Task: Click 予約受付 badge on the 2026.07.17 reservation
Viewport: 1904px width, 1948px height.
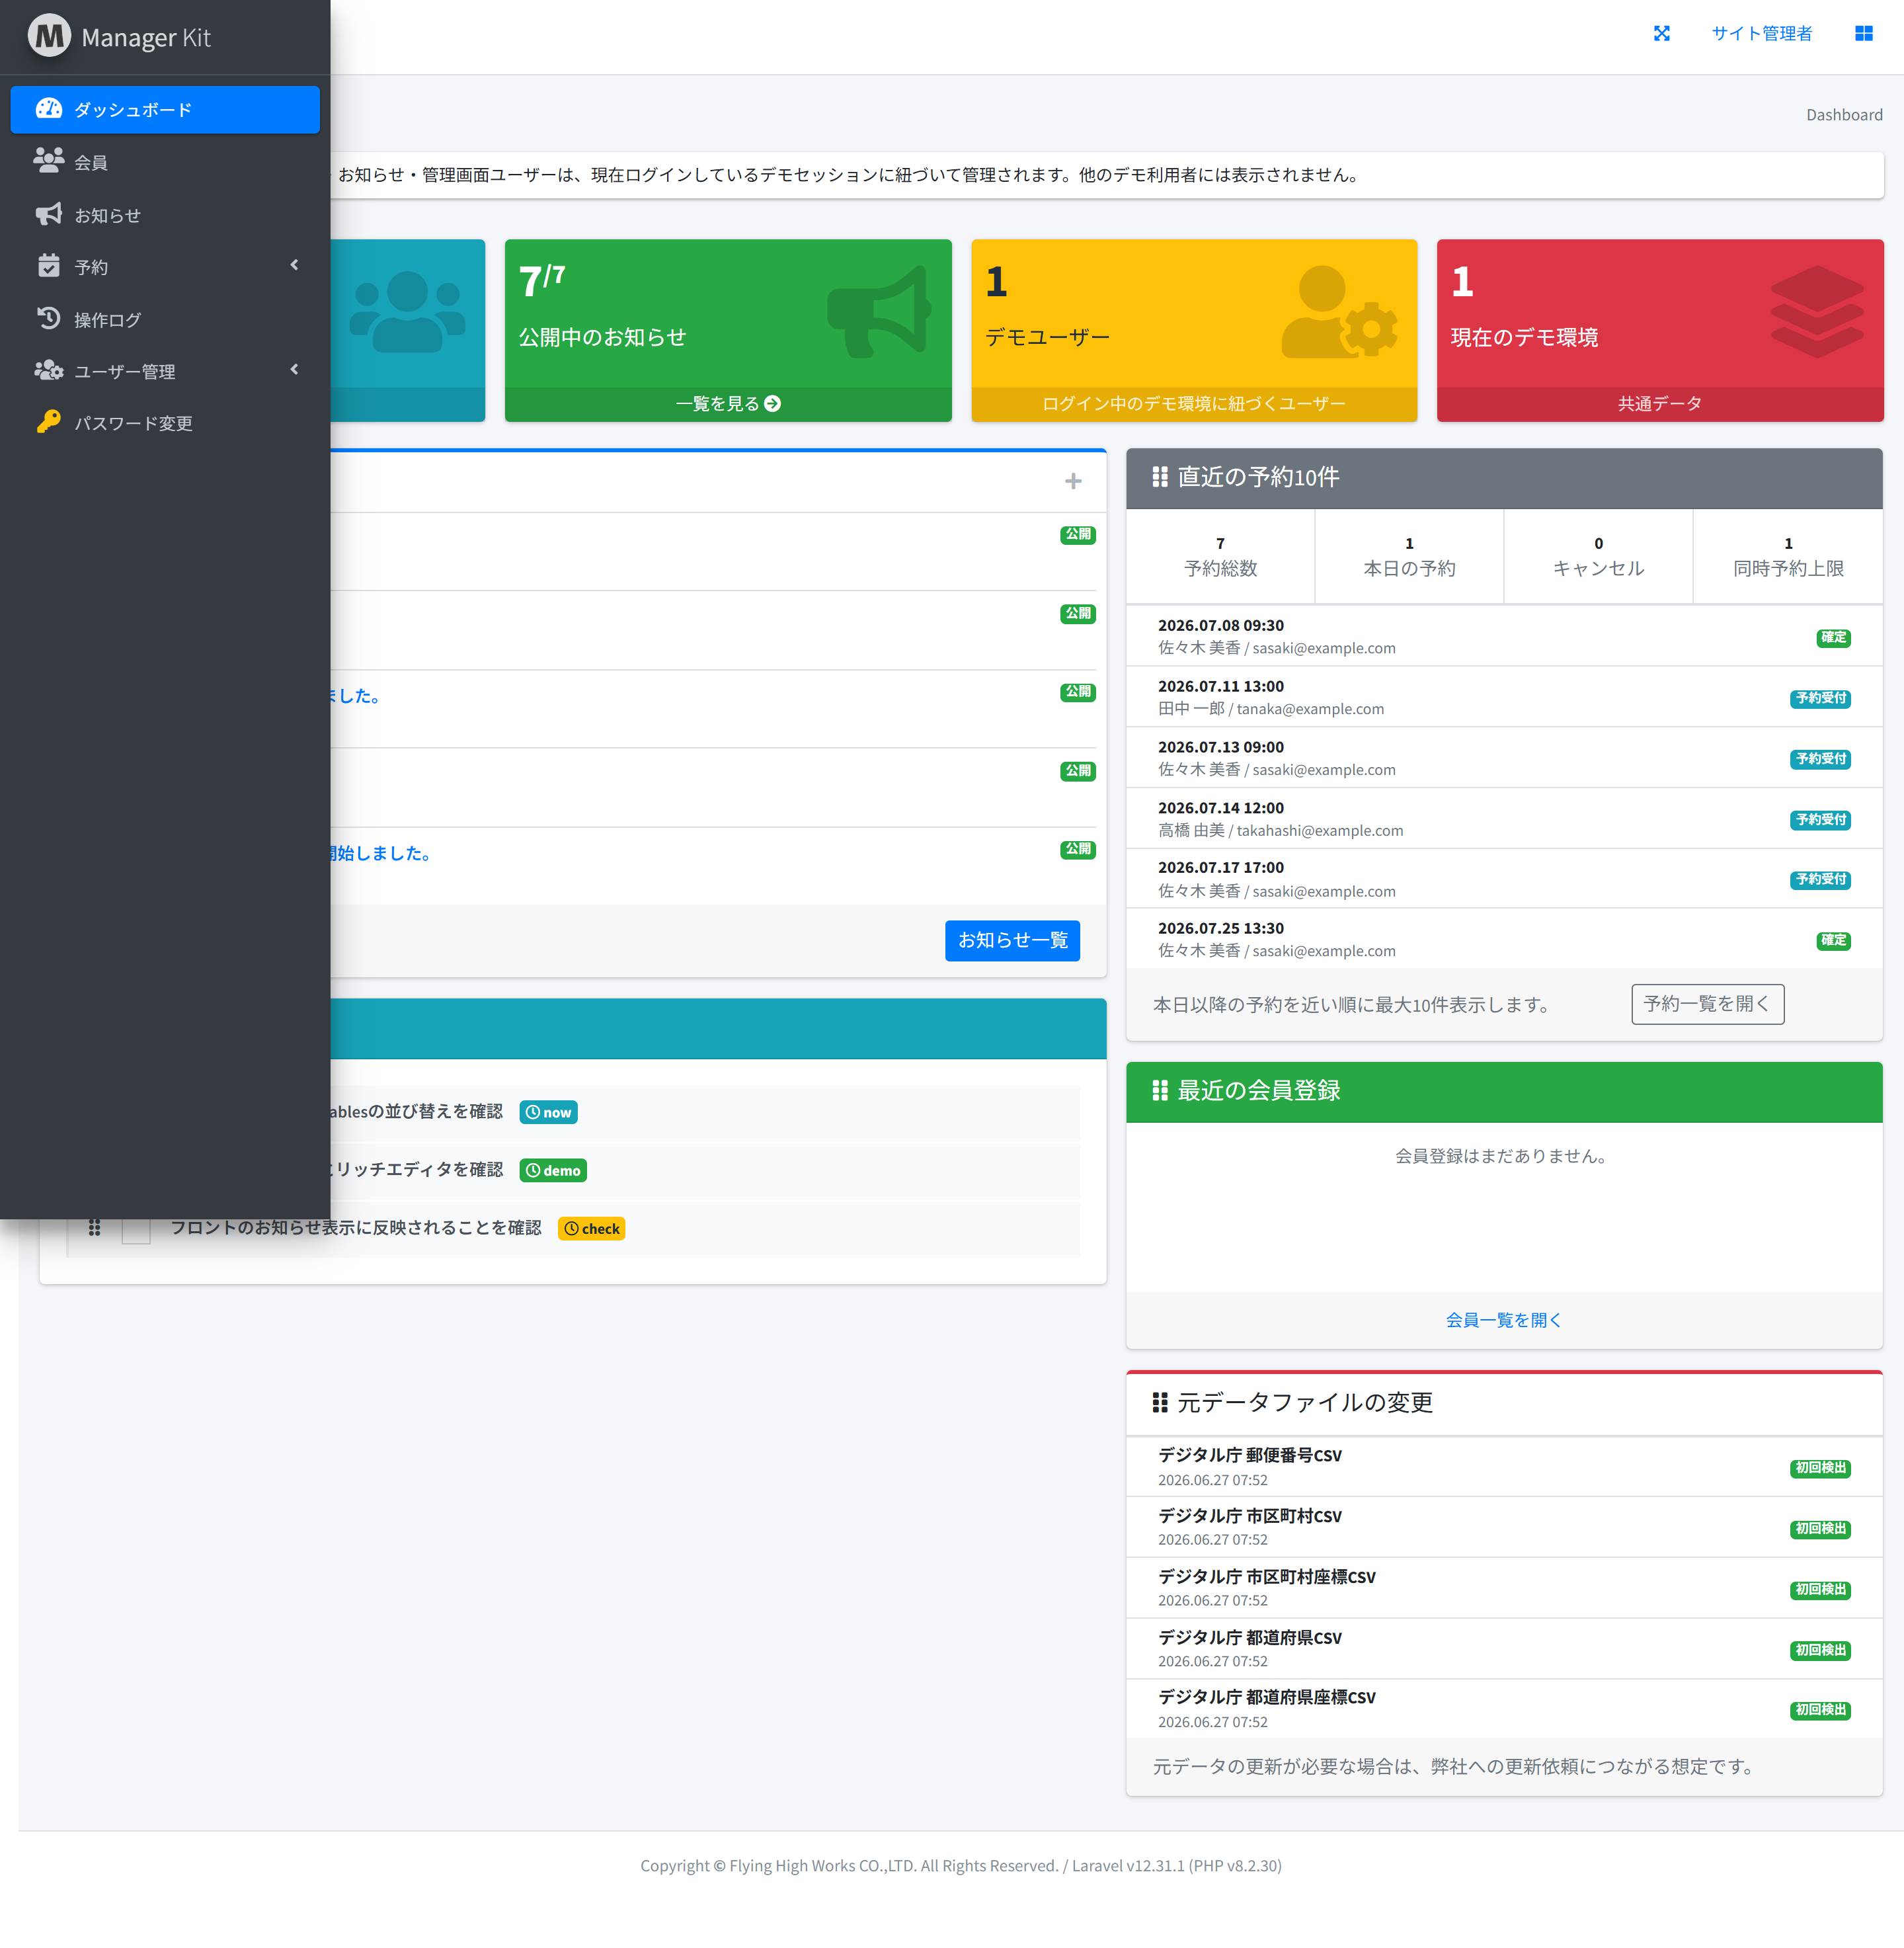Action: pyautogui.click(x=1820, y=879)
